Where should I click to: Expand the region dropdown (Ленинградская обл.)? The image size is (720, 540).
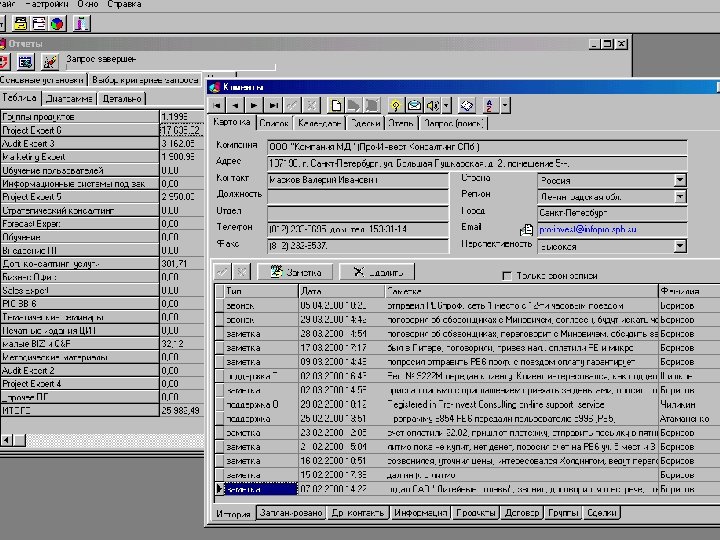[679, 197]
